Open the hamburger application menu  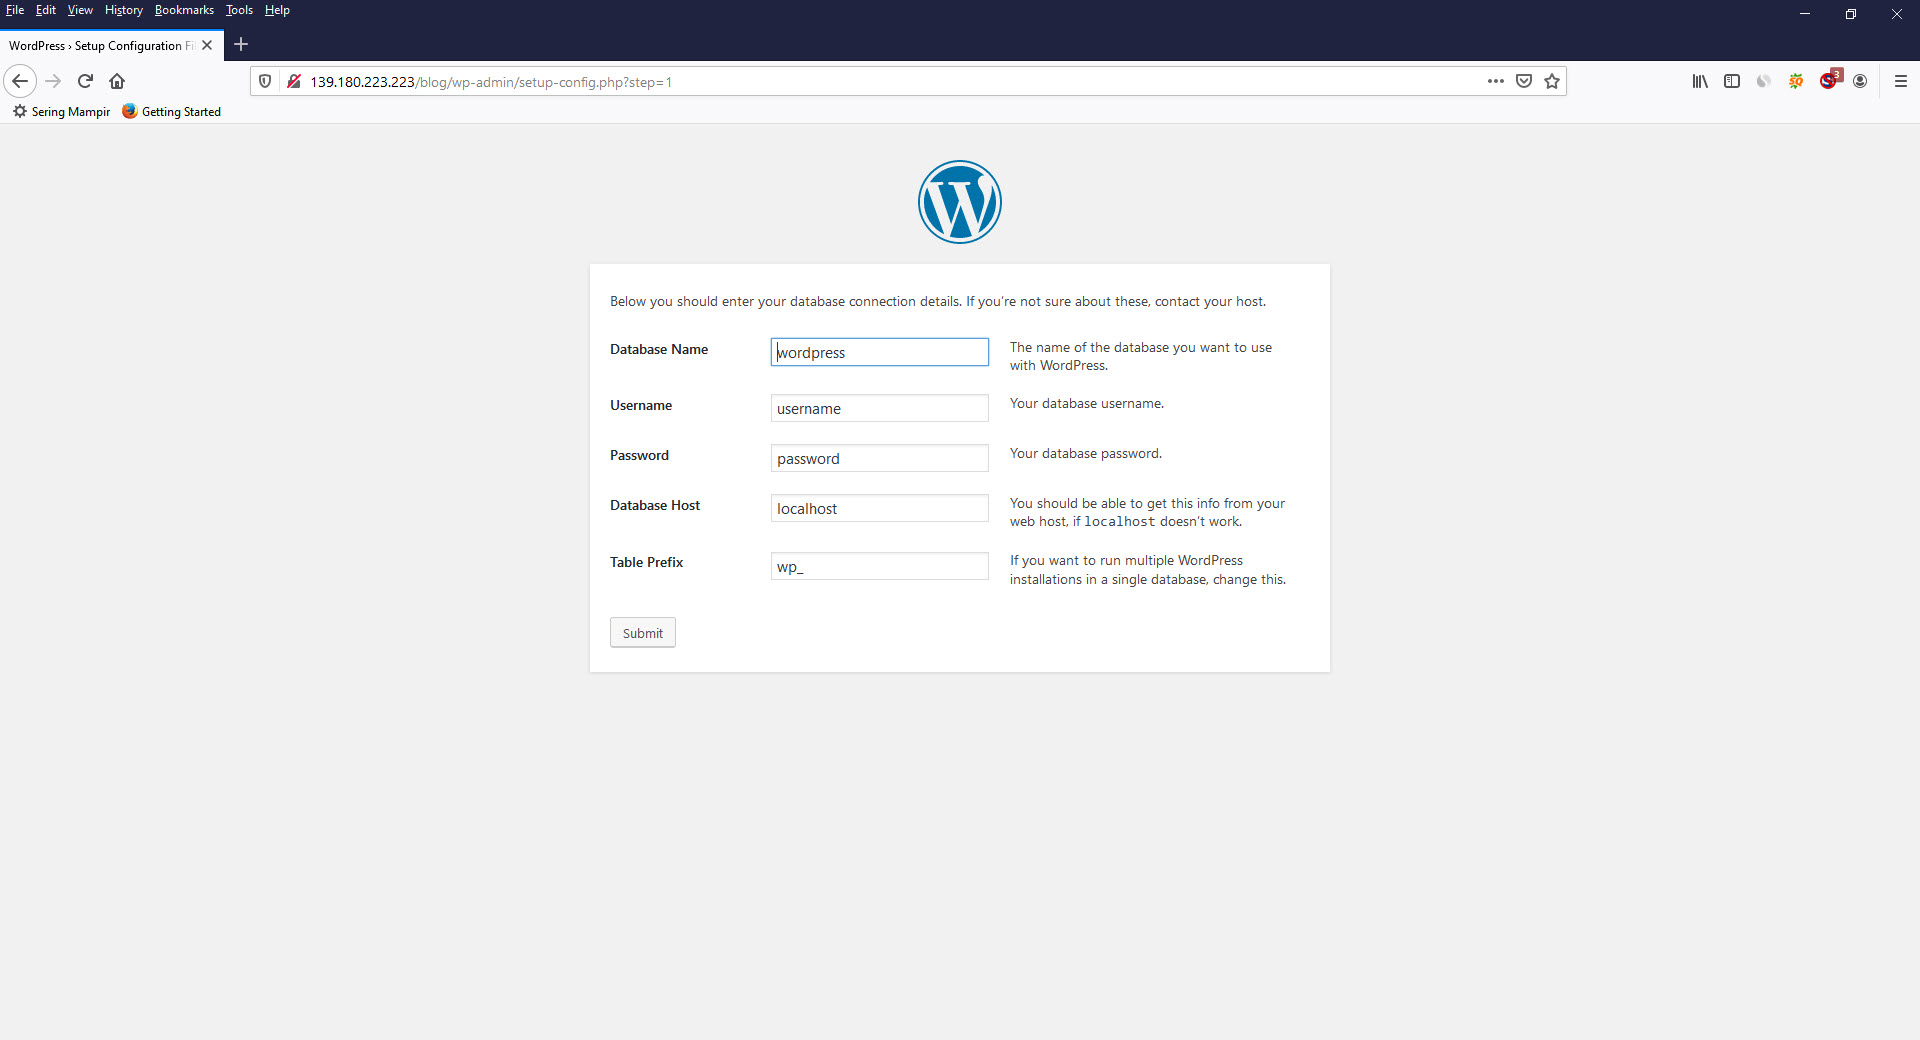(x=1902, y=81)
